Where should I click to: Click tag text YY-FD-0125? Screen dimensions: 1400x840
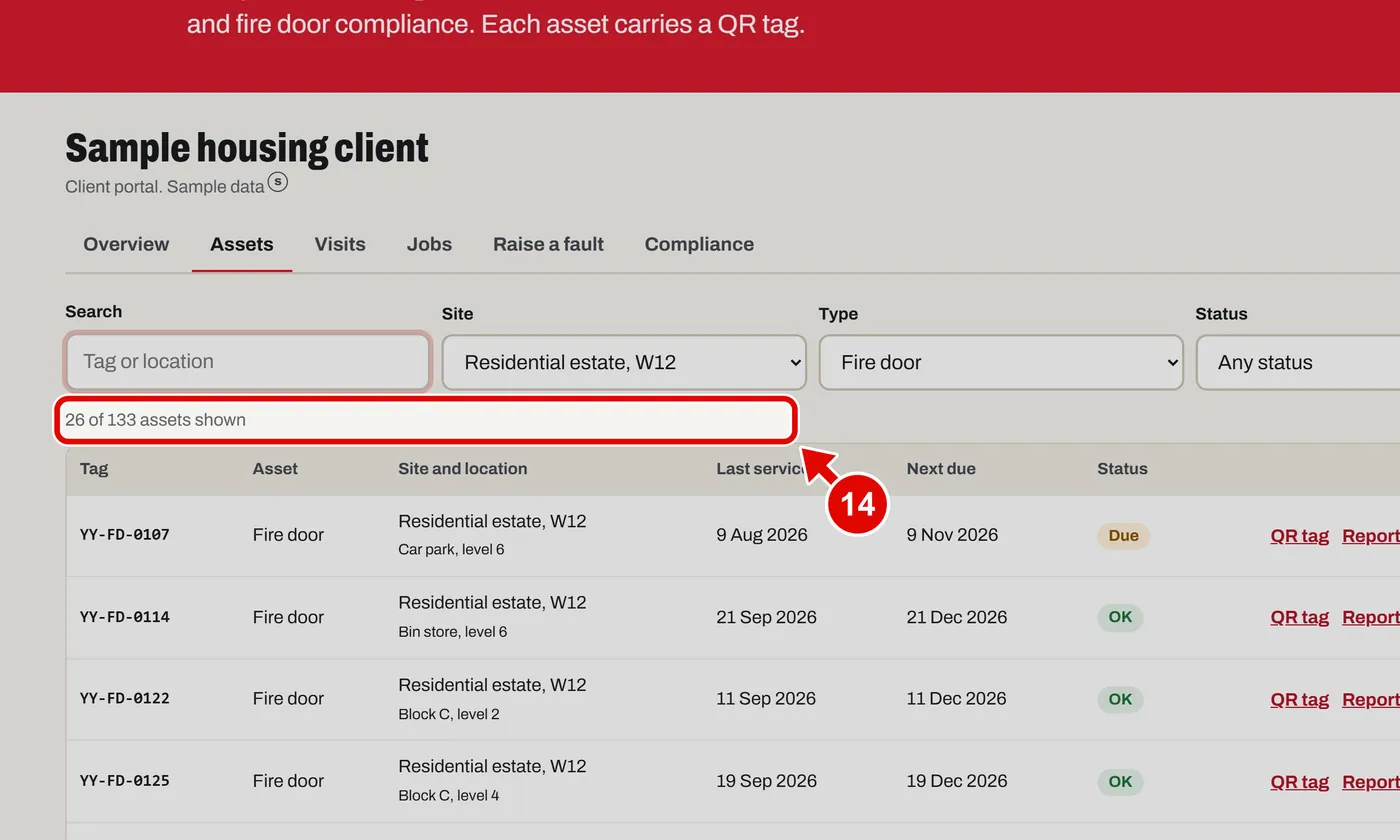click(125, 781)
